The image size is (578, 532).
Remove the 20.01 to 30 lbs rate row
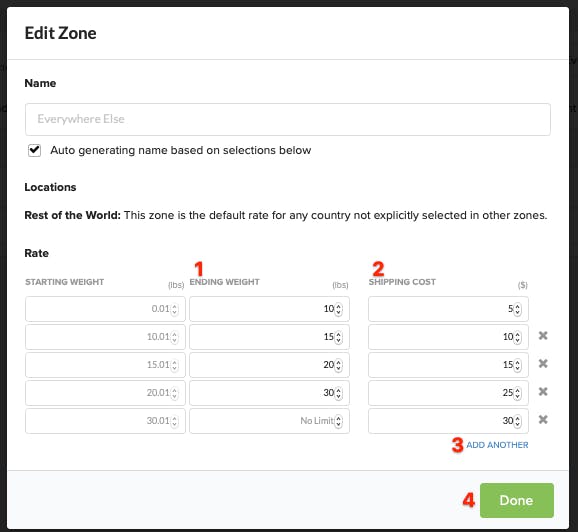543,392
